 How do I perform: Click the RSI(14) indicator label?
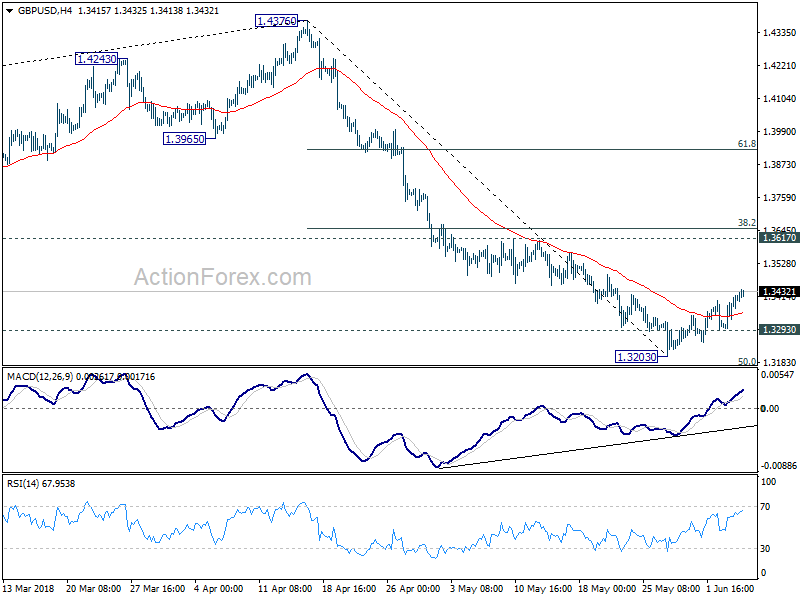pos(22,483)
